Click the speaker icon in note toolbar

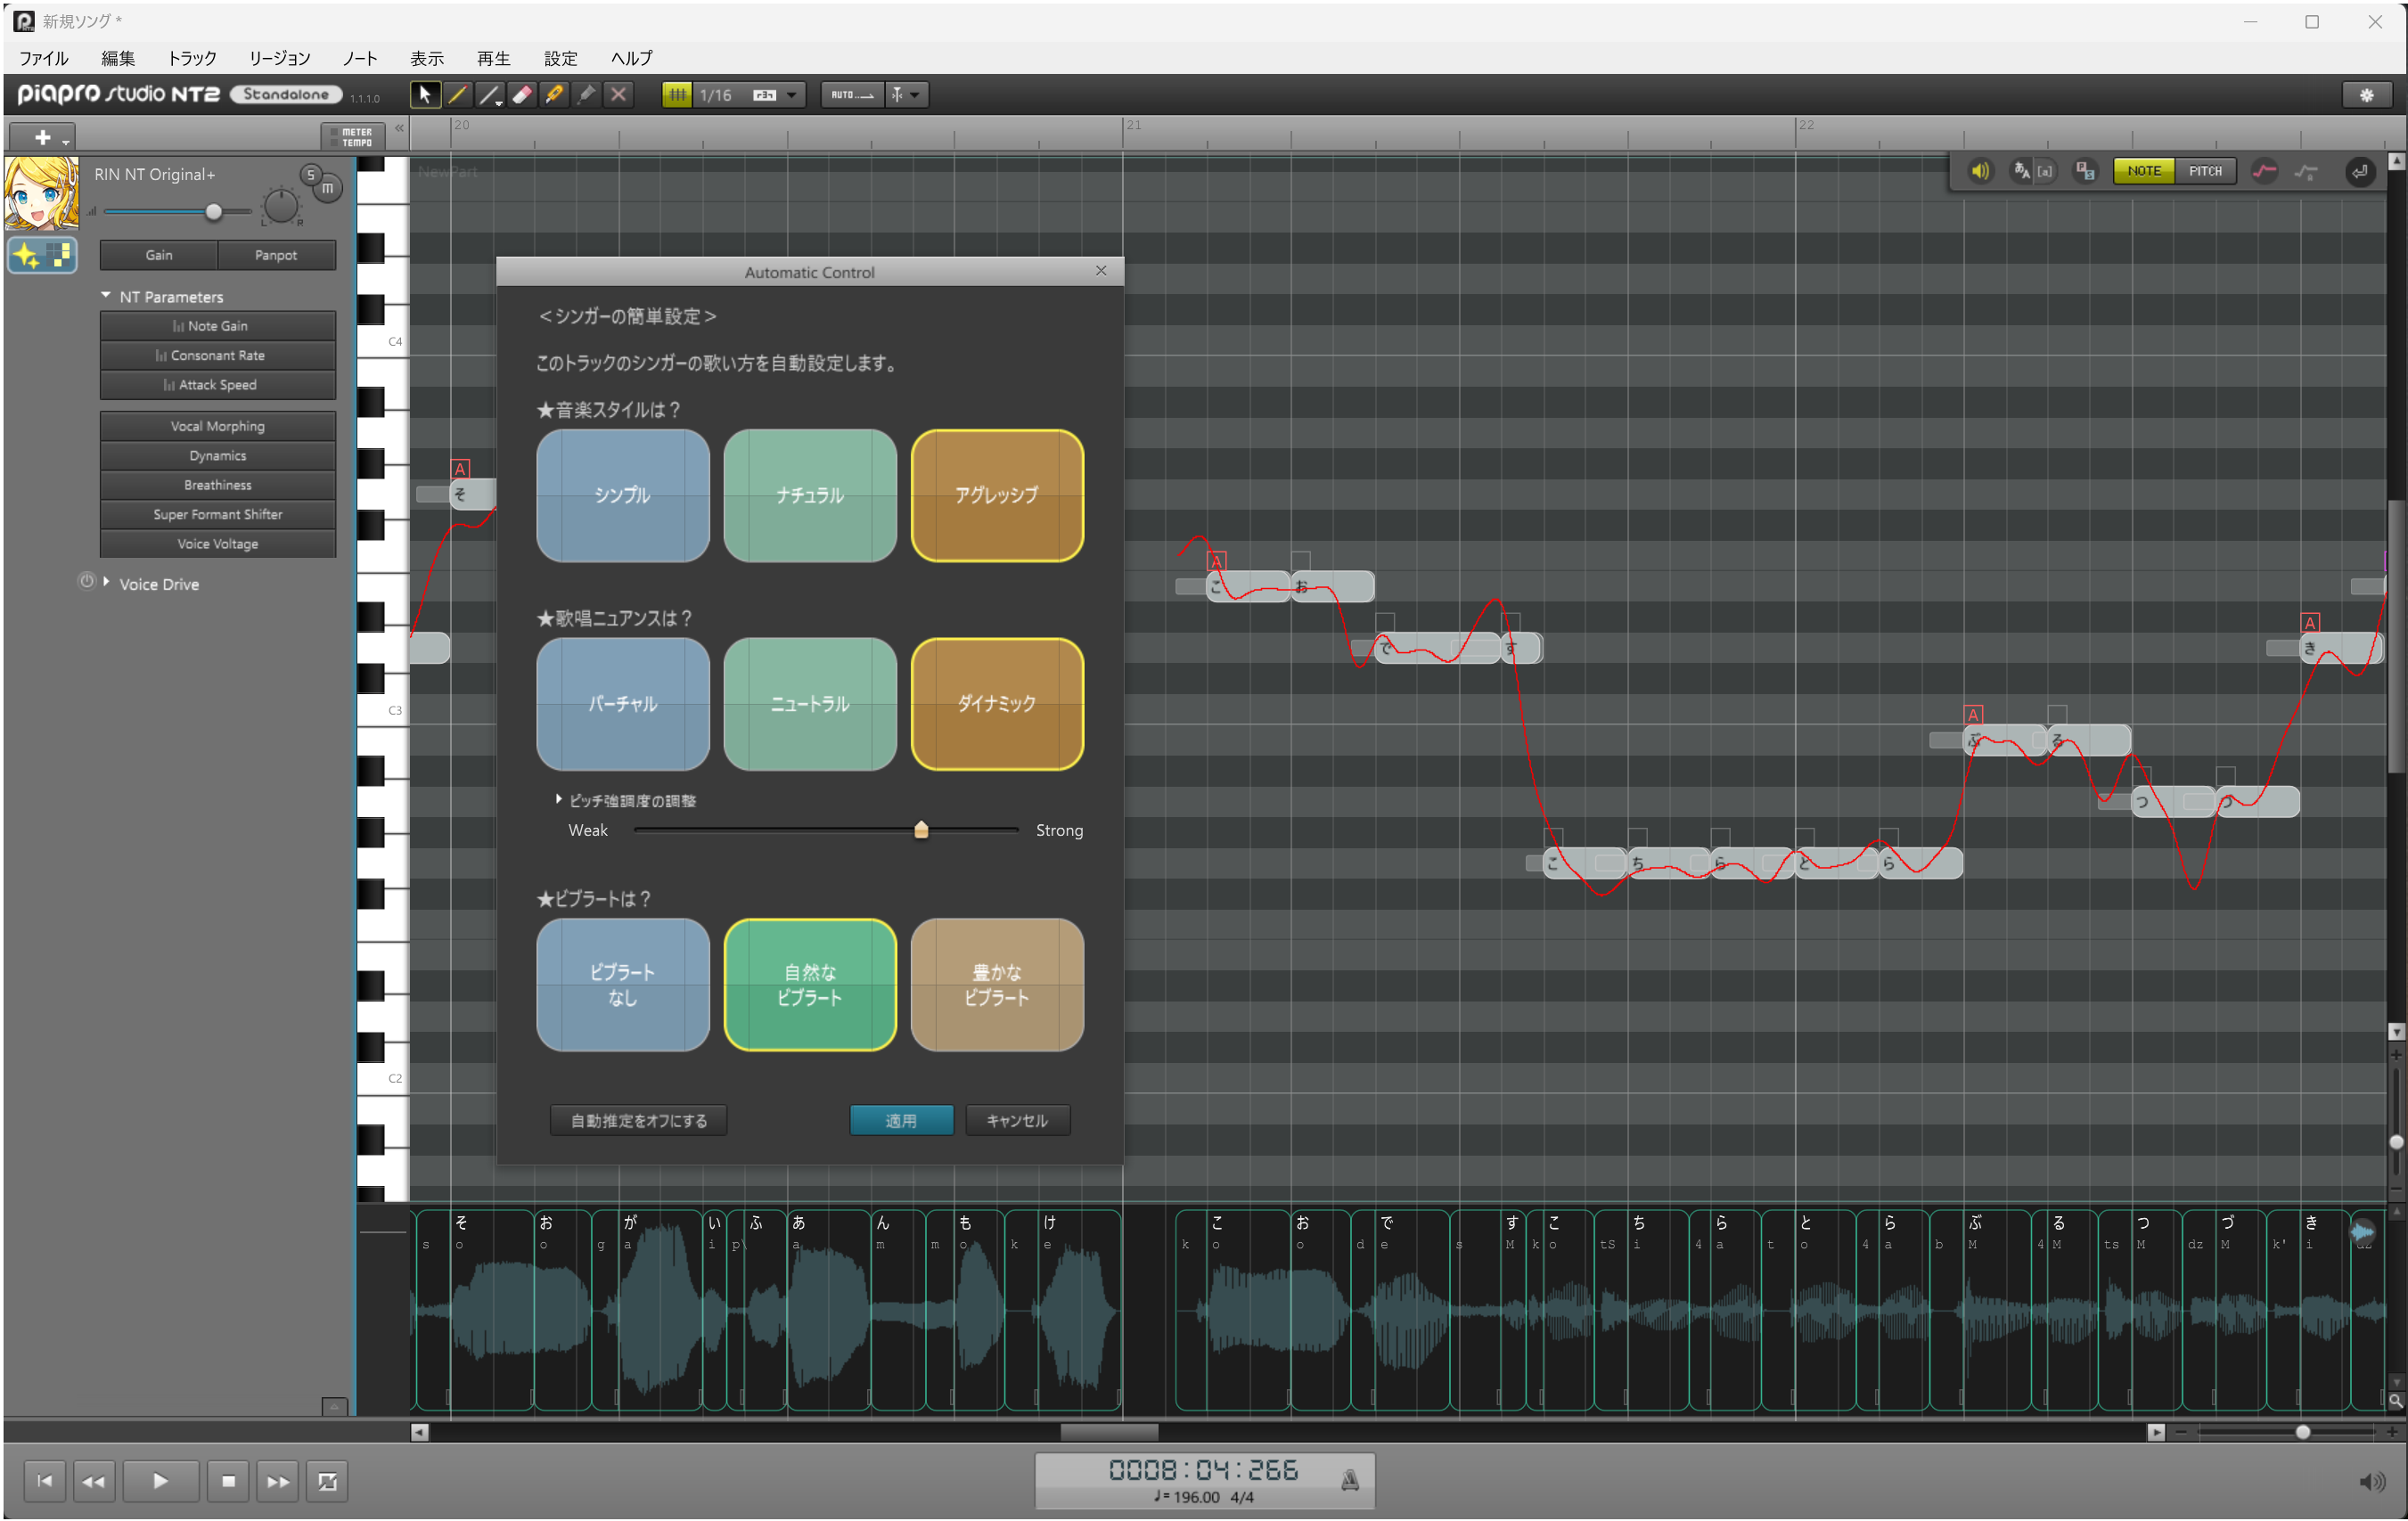click(x=1979, y=171)
